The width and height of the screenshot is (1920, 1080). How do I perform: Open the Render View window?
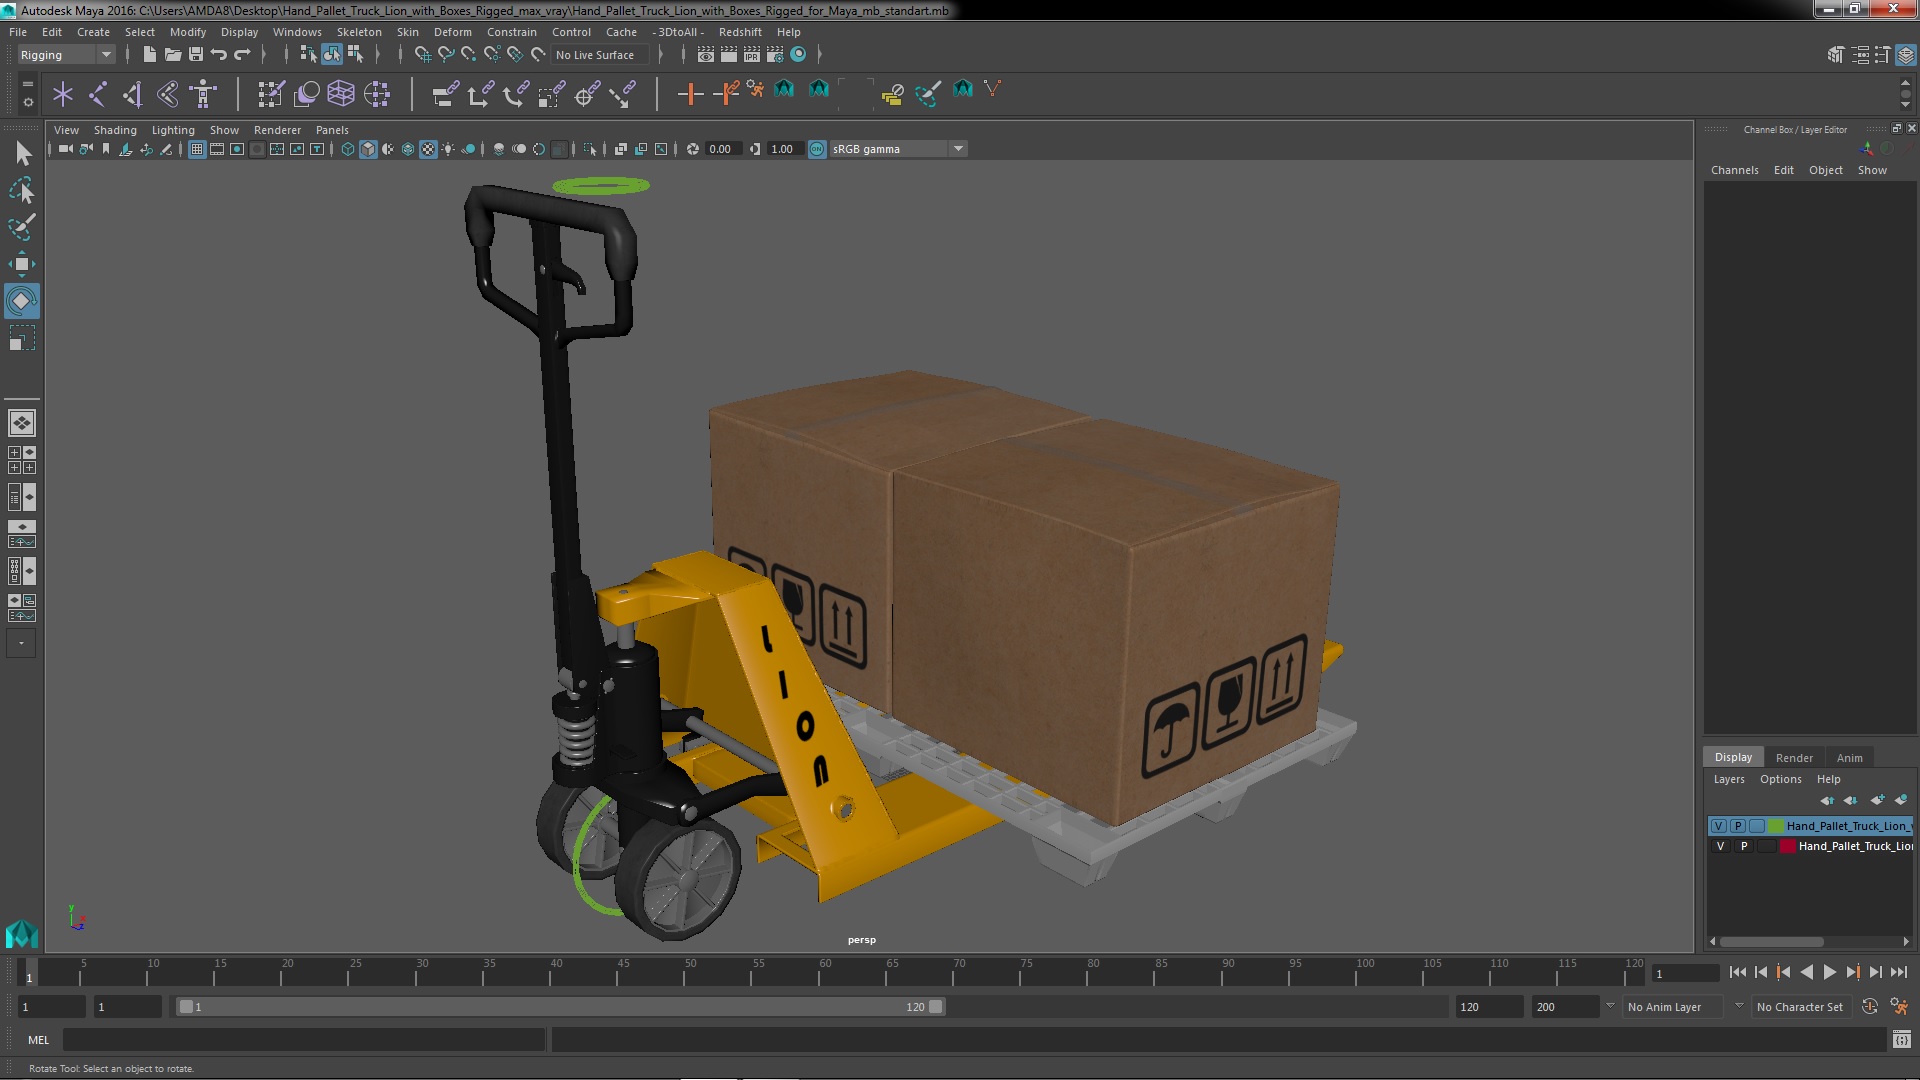706,55
